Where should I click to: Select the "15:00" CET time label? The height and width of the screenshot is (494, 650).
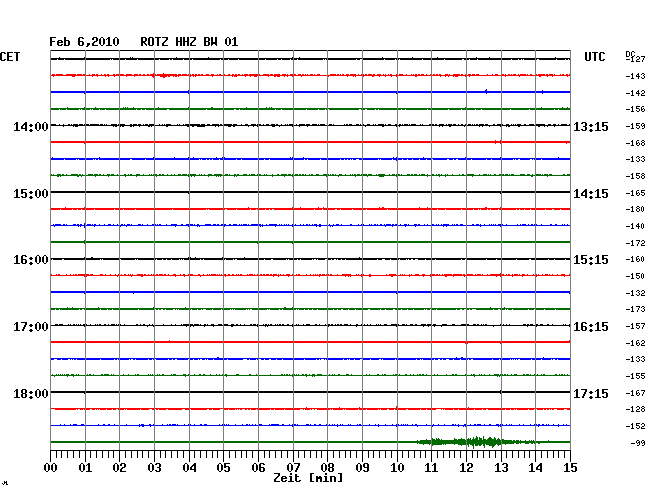[x=31, y=194]
